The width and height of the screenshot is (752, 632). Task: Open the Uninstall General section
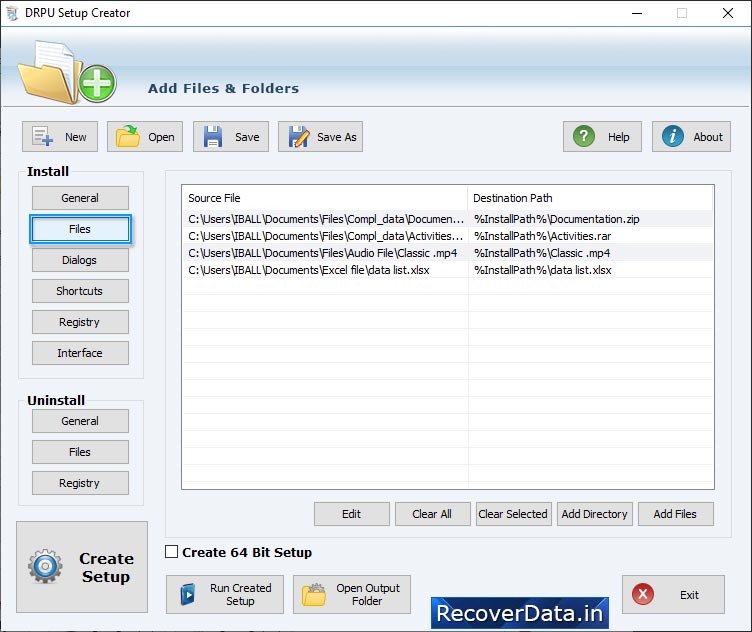80,421
